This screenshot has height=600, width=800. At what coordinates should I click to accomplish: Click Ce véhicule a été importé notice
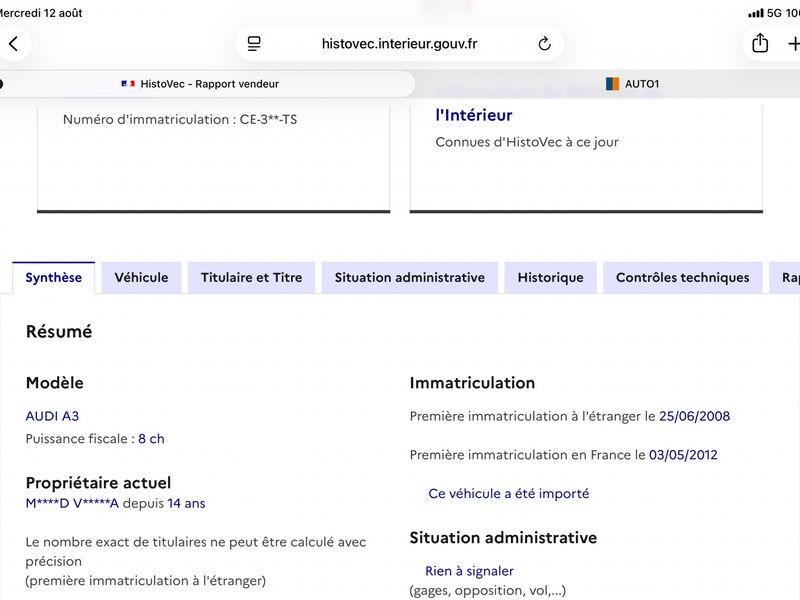509,494
